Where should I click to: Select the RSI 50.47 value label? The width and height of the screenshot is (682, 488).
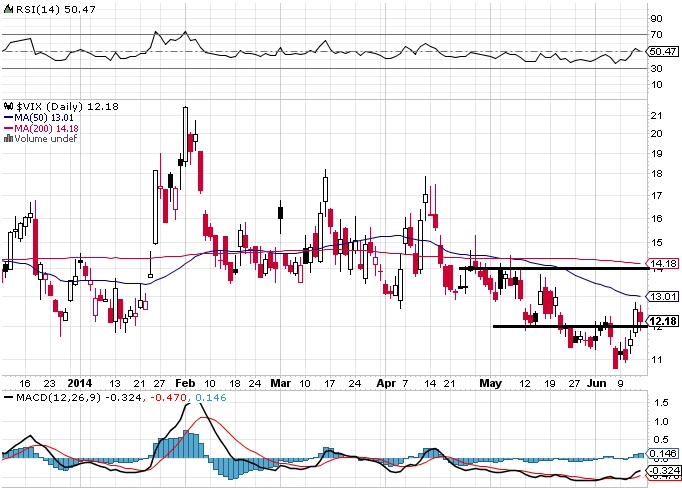662,51
